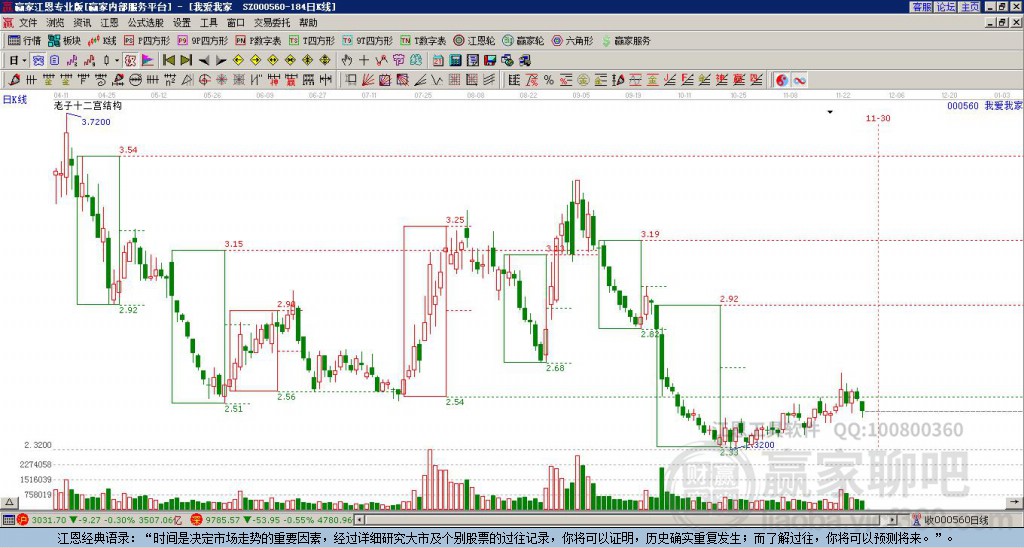Image resolution: width=1024 pixels, height=548 pixels.
Task: Select the hand pan tool
Action: tap(346, 60)
